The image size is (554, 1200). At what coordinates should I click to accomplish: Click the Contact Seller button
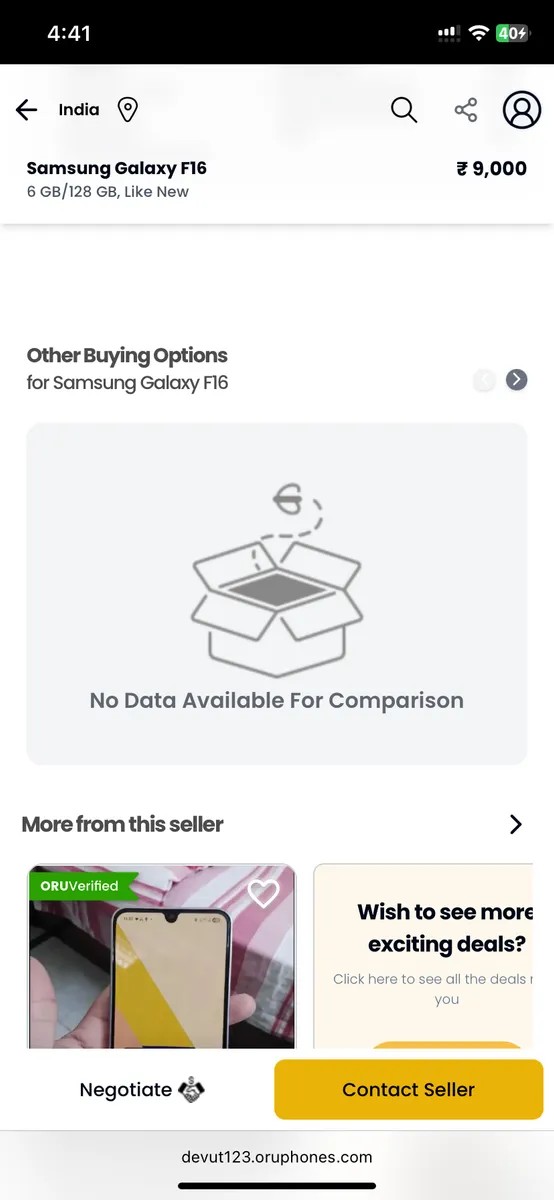point(409,1090)
